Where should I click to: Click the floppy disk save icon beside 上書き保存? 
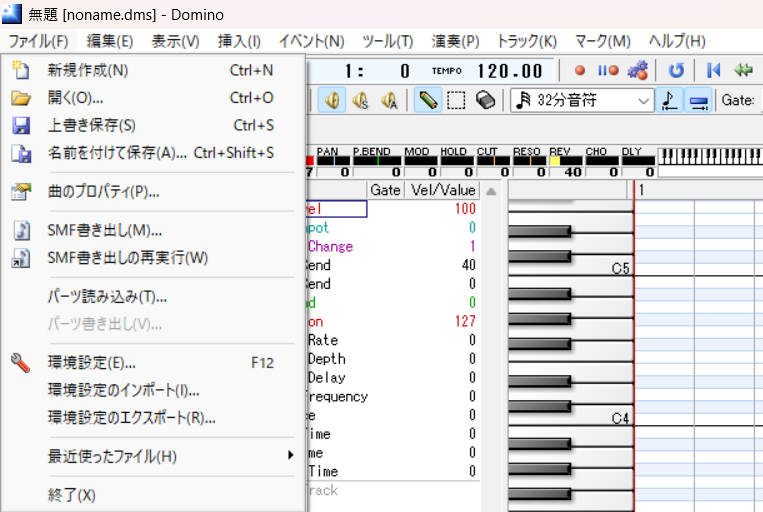coord(20,126)
